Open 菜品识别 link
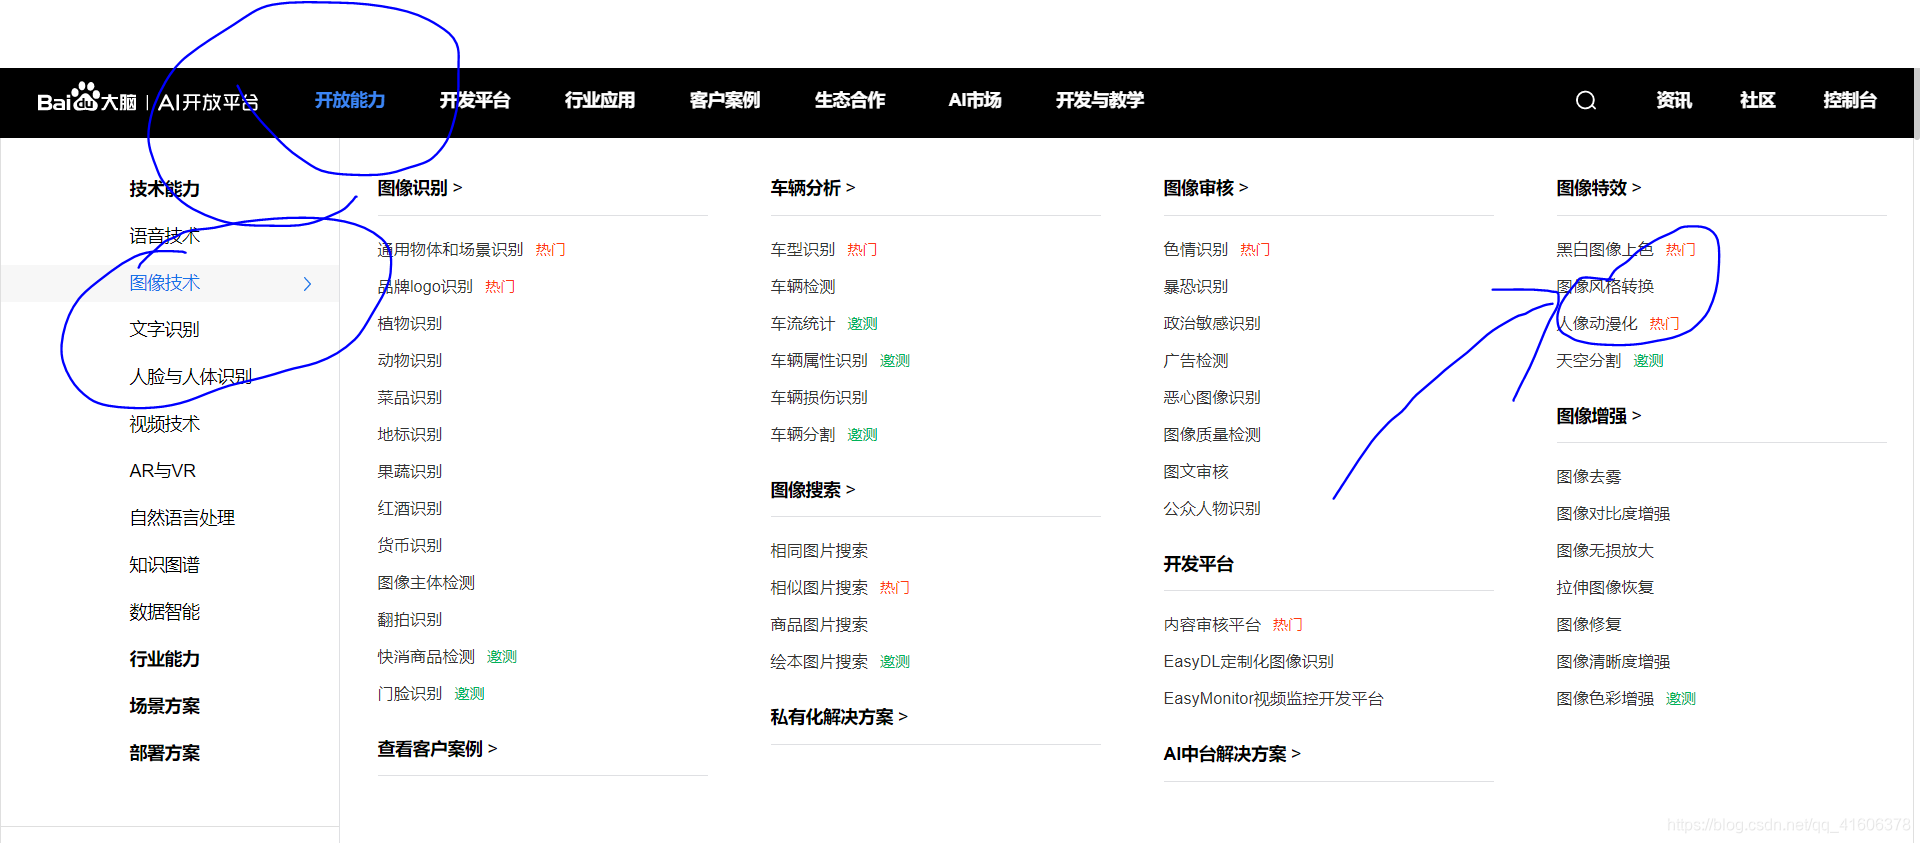This screenshot has width=1920, height=843. coord(410,398)
